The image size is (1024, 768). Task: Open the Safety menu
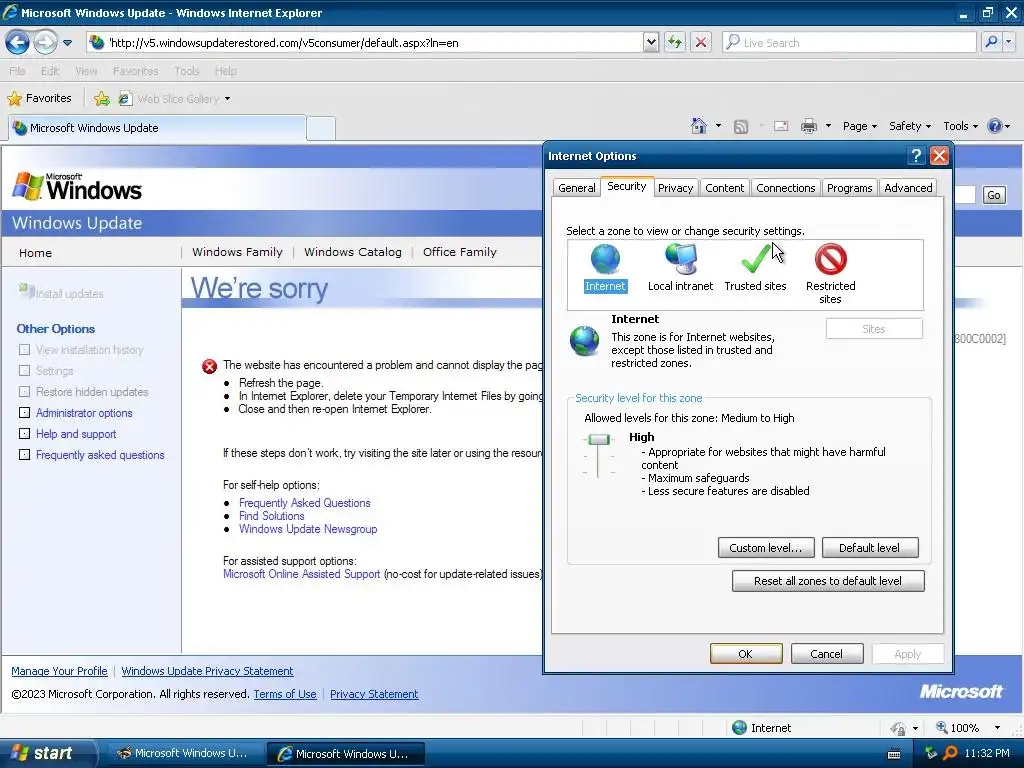click(x=910, y=126)
